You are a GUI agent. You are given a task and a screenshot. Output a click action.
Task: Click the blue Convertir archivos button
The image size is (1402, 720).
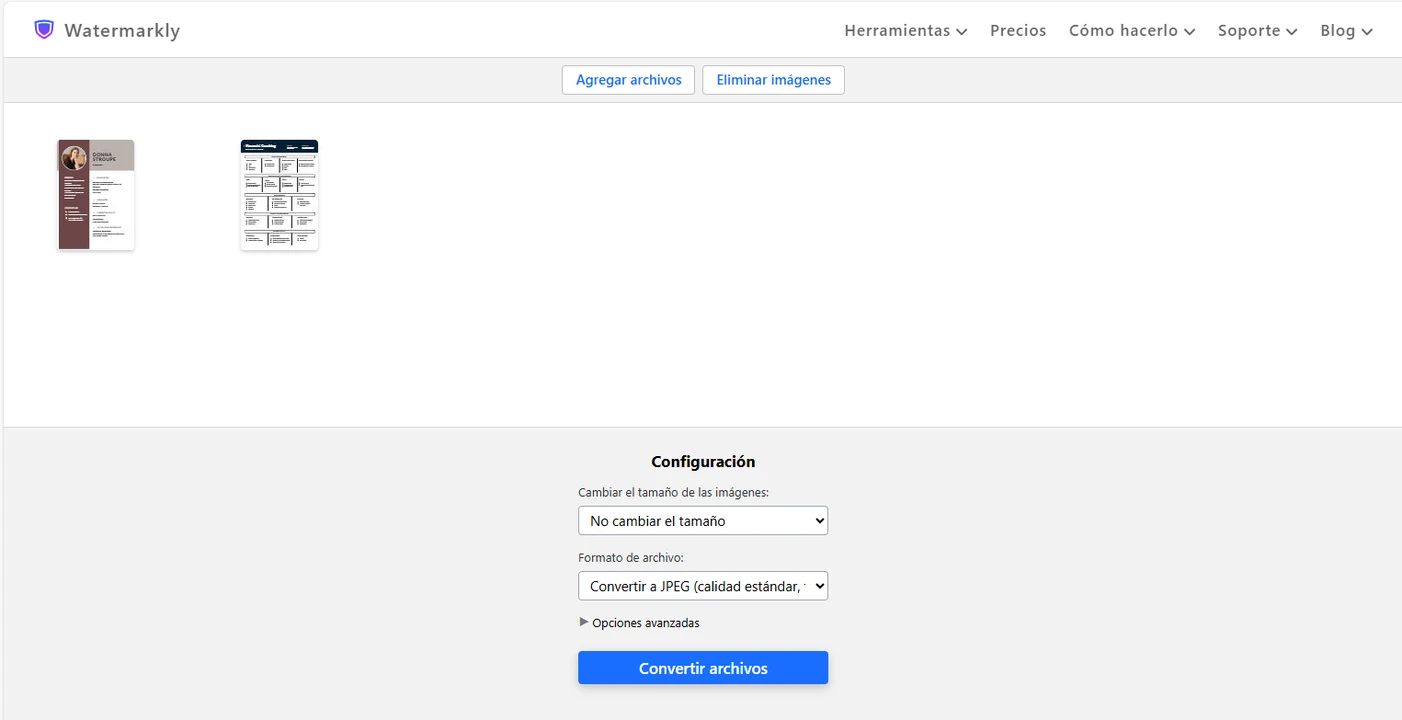pos(703,668)
